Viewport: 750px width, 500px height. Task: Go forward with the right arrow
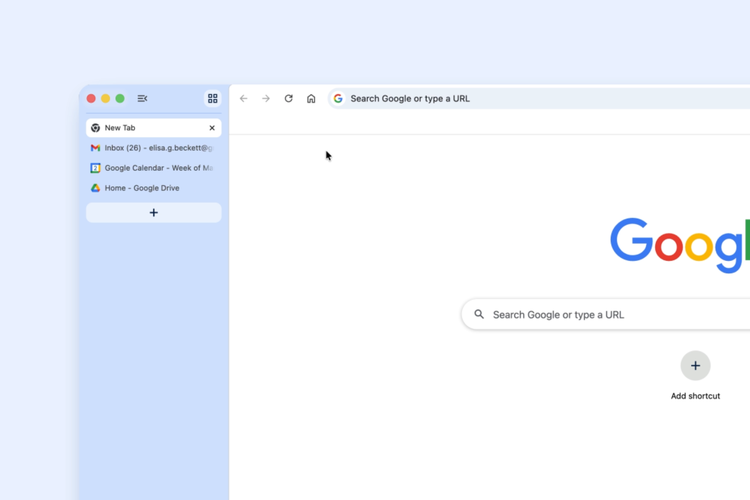click(x=266, y=99)
